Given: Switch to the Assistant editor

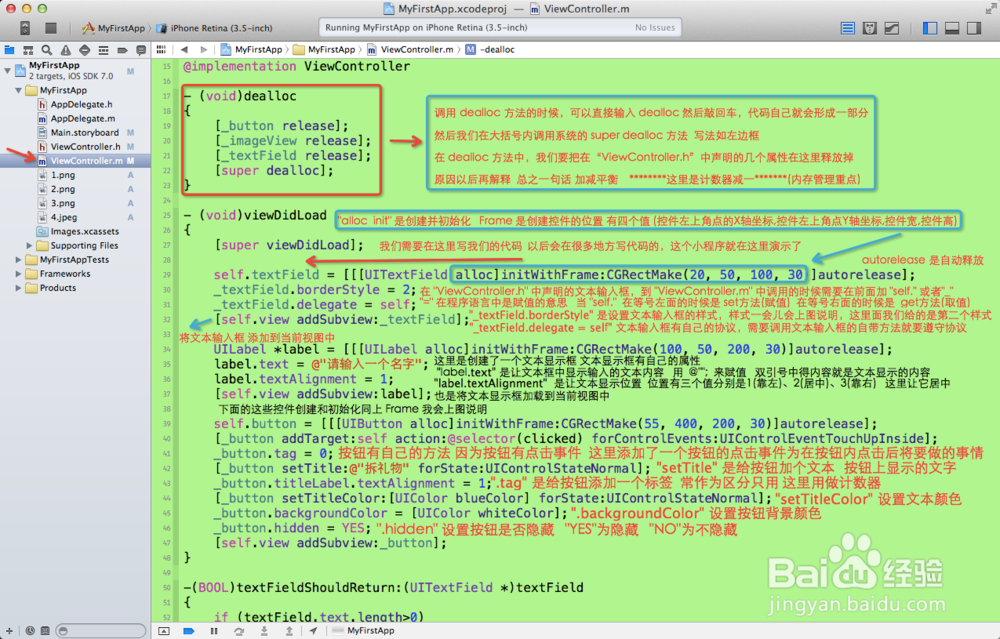Looking at the screenshot, I should [869, 28].
